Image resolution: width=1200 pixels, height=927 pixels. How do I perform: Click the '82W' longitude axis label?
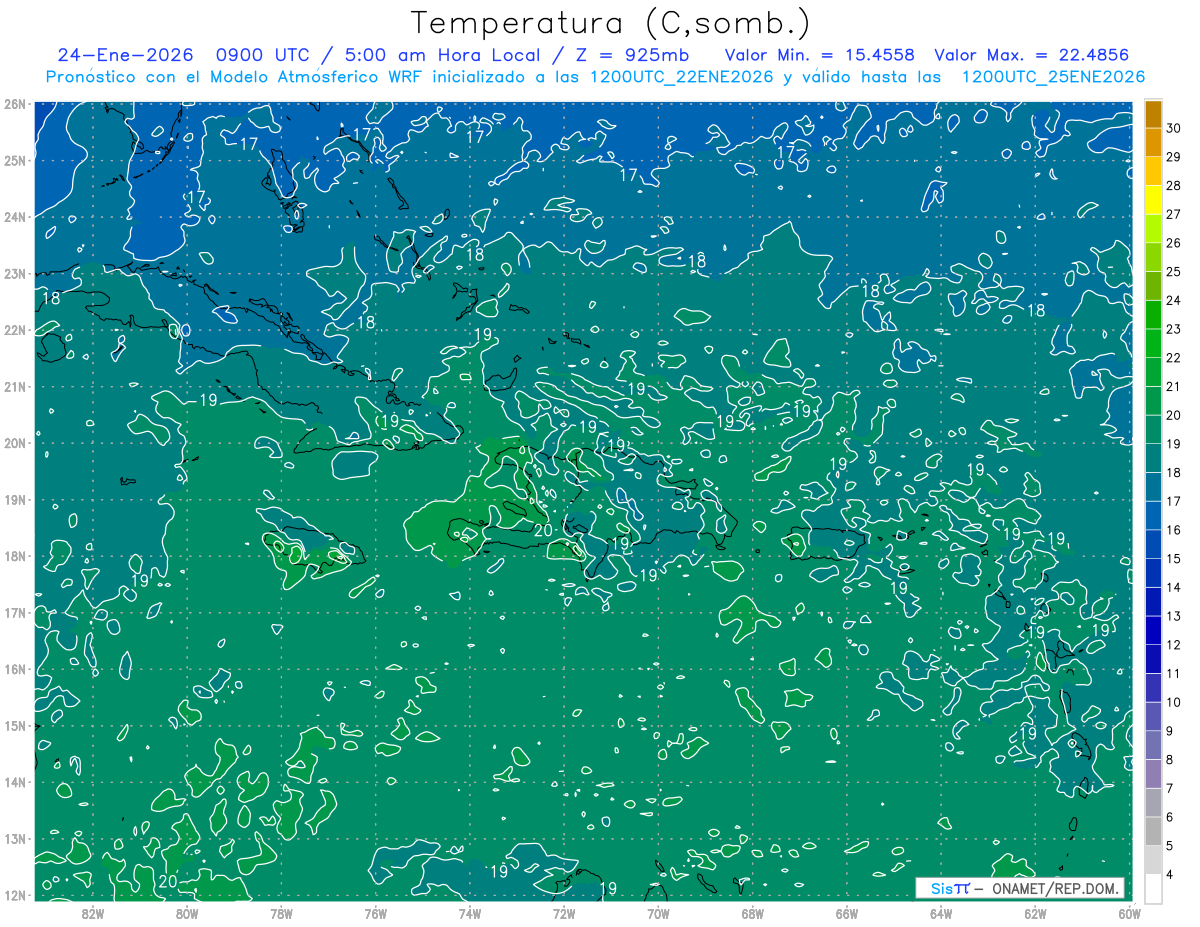tap(93, 913)
